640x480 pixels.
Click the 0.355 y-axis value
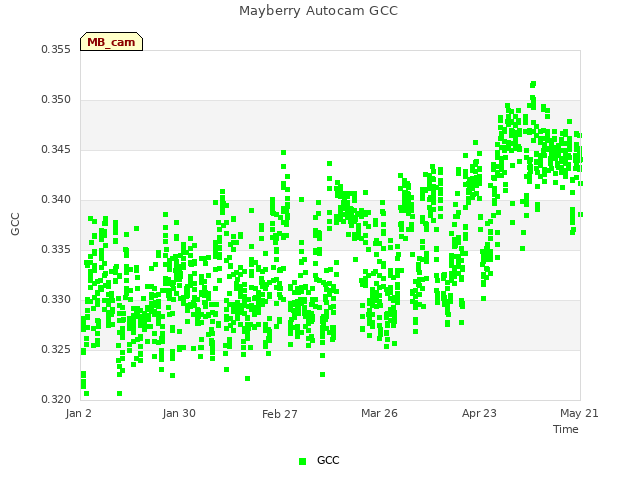click(56, 49)
